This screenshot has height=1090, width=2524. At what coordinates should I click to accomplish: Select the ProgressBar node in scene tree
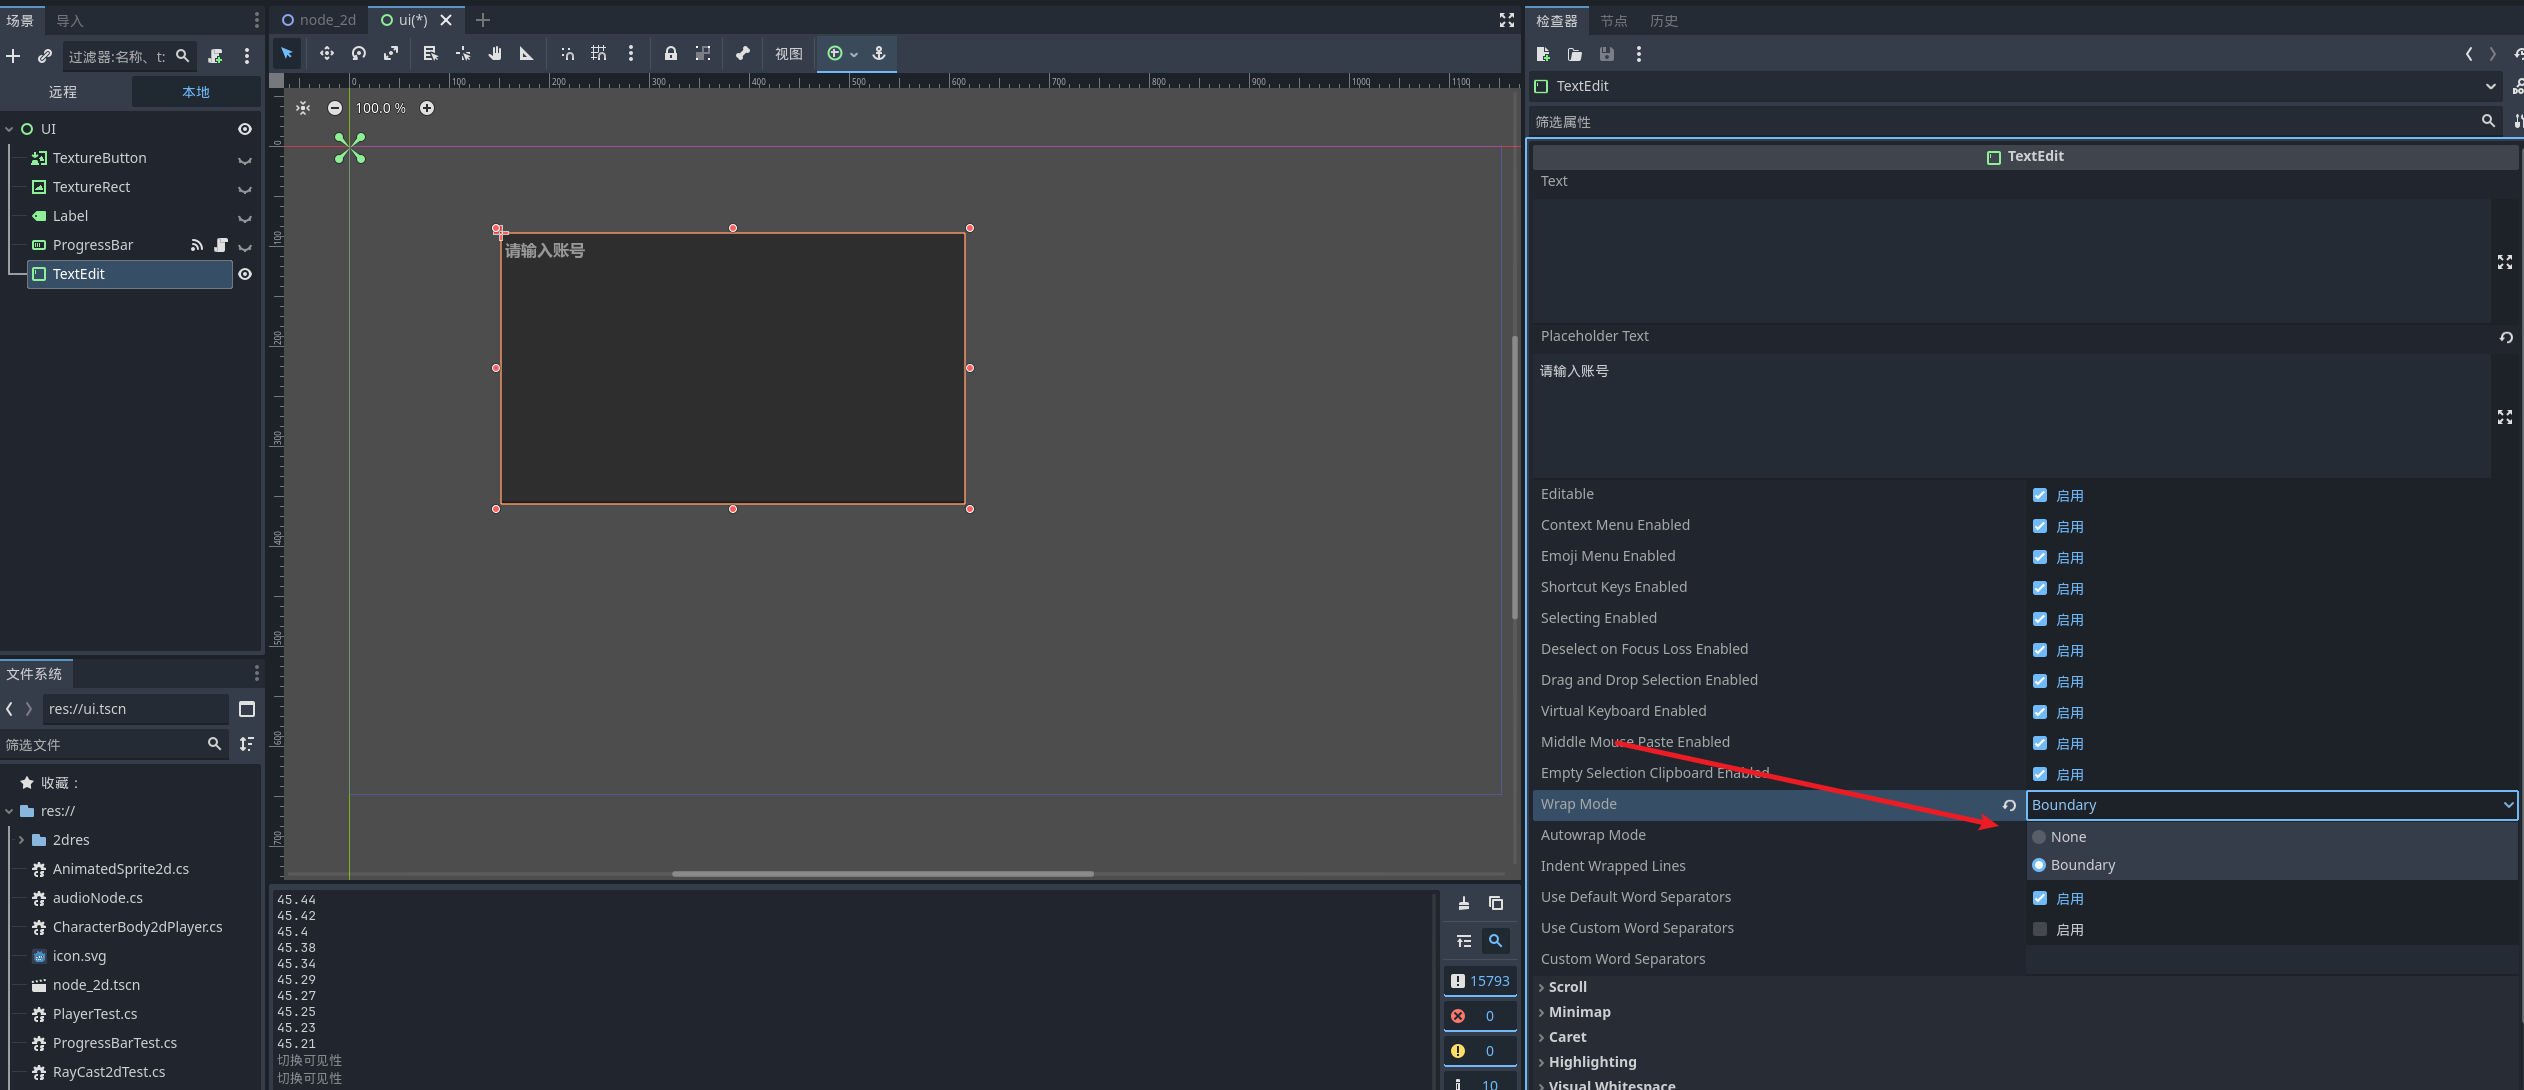click(x=92, y=245)
